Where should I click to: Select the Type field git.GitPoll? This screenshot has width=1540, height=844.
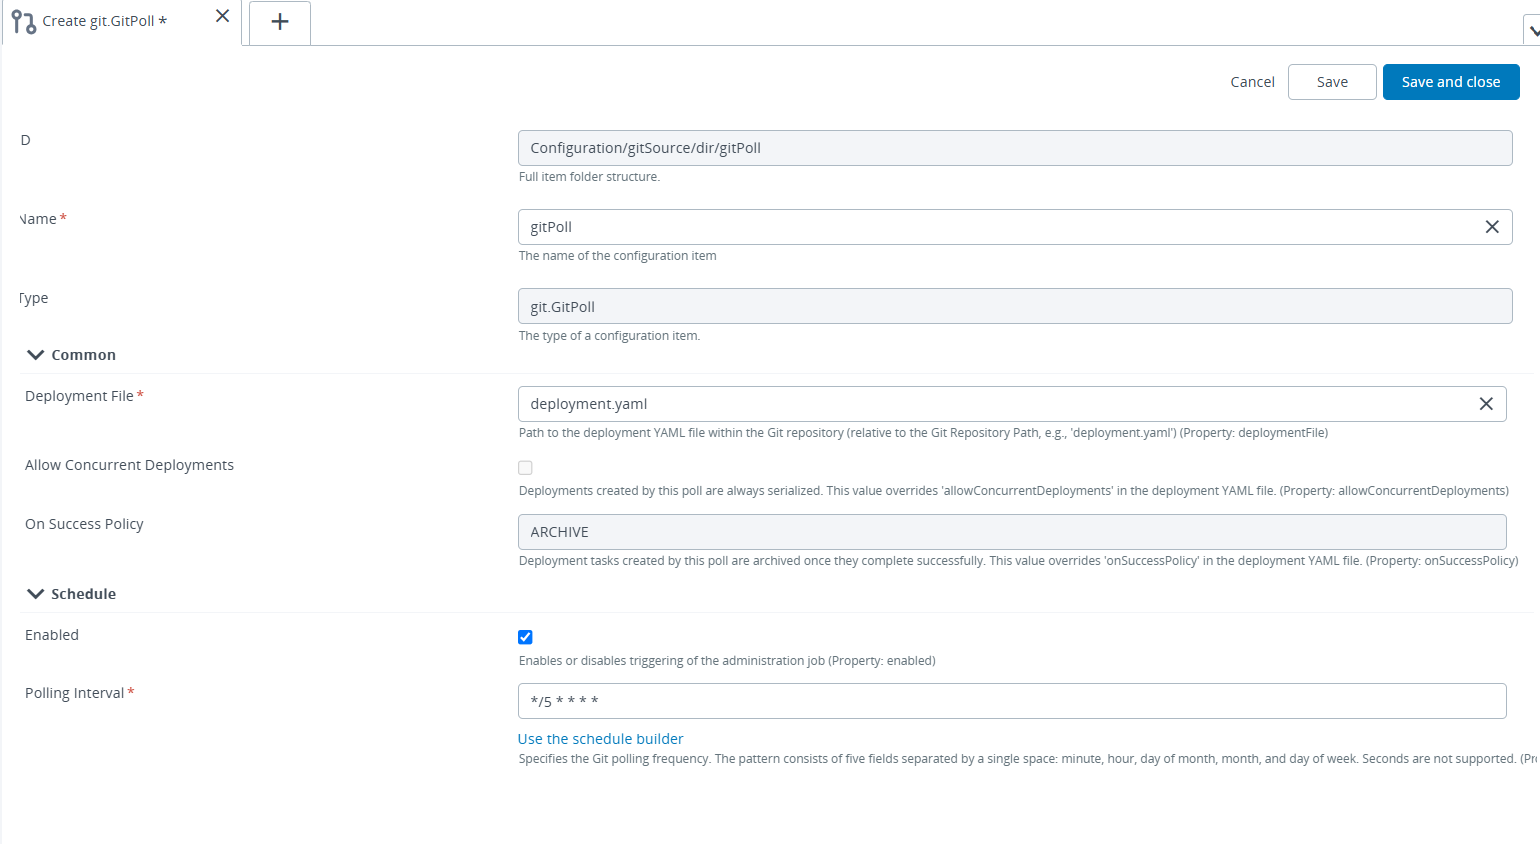1015,306
